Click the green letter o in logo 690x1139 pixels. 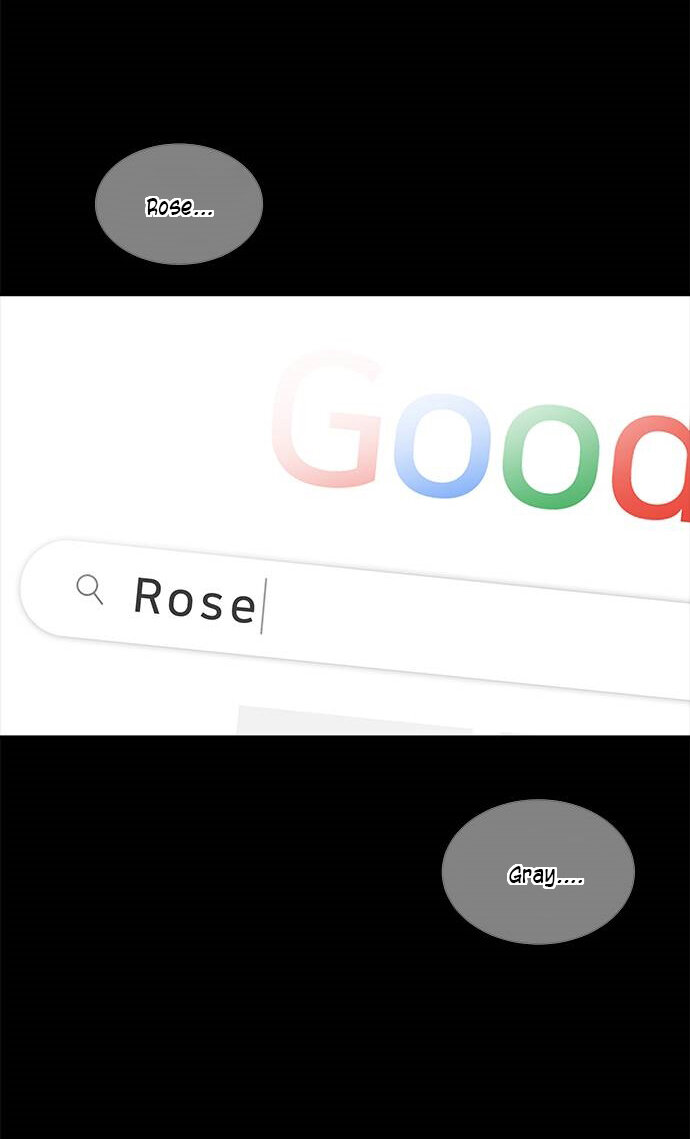[551, 457]
